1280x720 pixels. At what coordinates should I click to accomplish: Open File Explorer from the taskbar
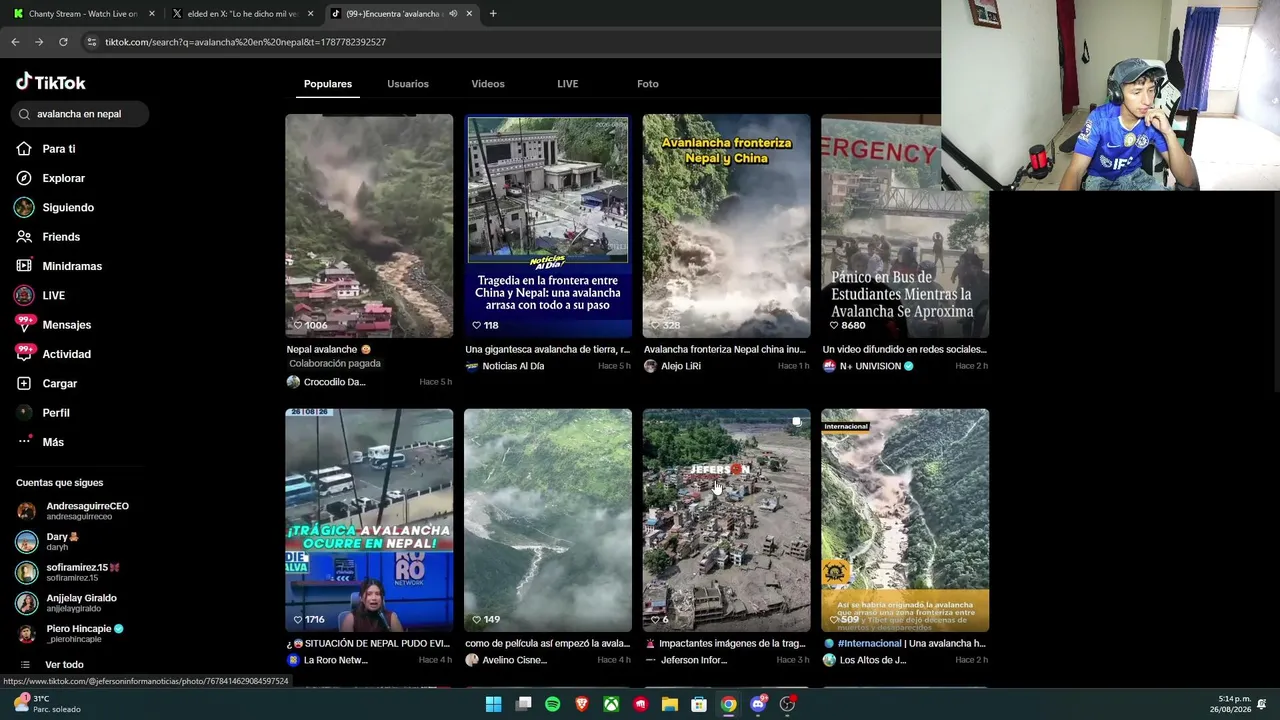click(x=670, y=704)
